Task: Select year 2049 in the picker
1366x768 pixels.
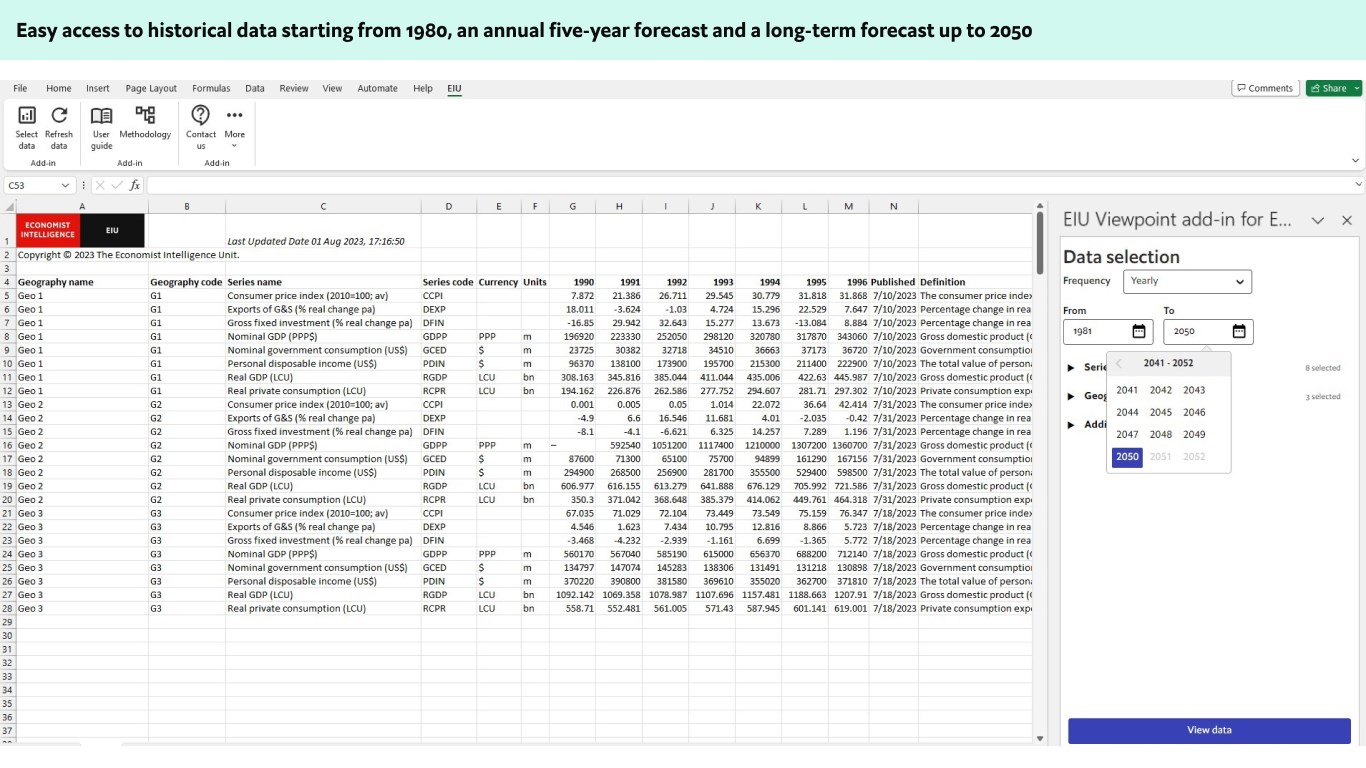Action: click(1194, 434)
